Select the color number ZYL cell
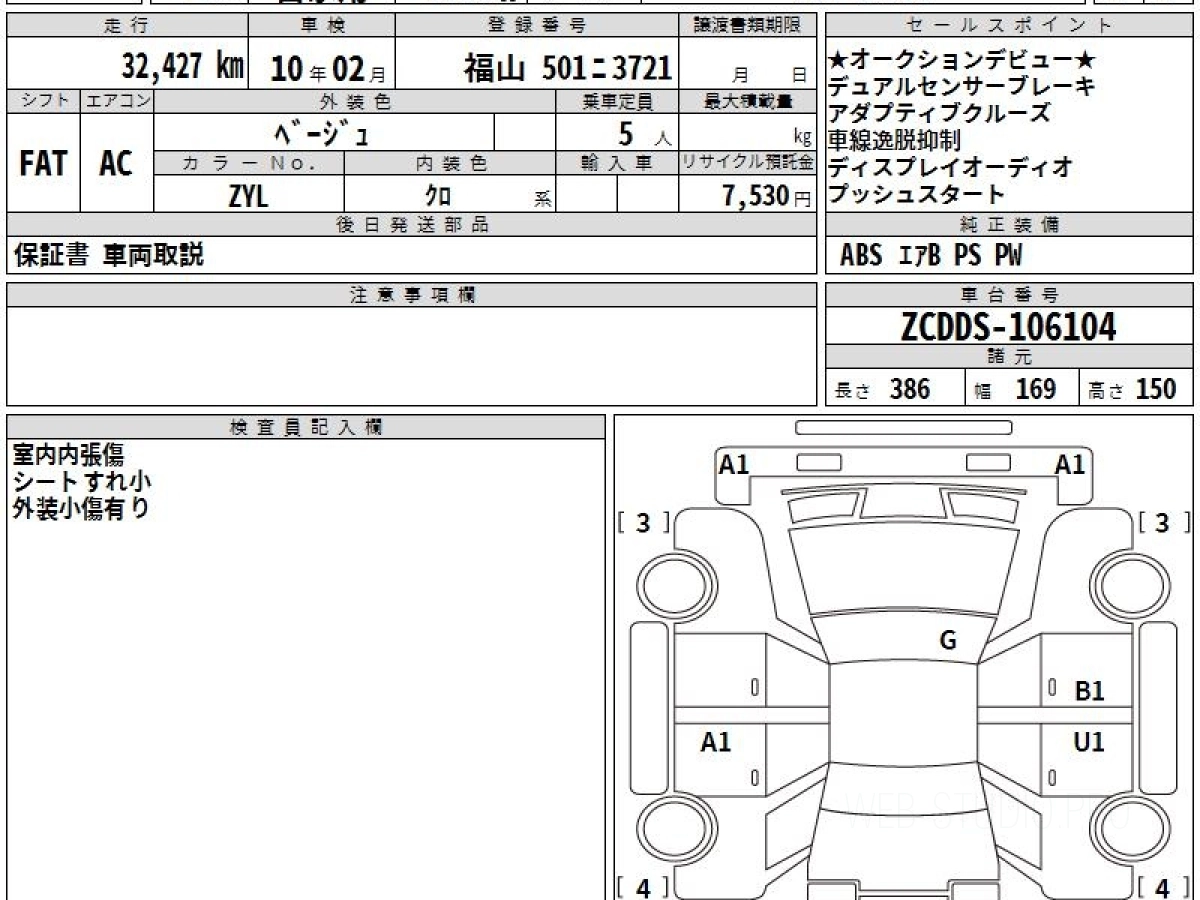Viewport: 1200px width, 900px height. point(248,197)
